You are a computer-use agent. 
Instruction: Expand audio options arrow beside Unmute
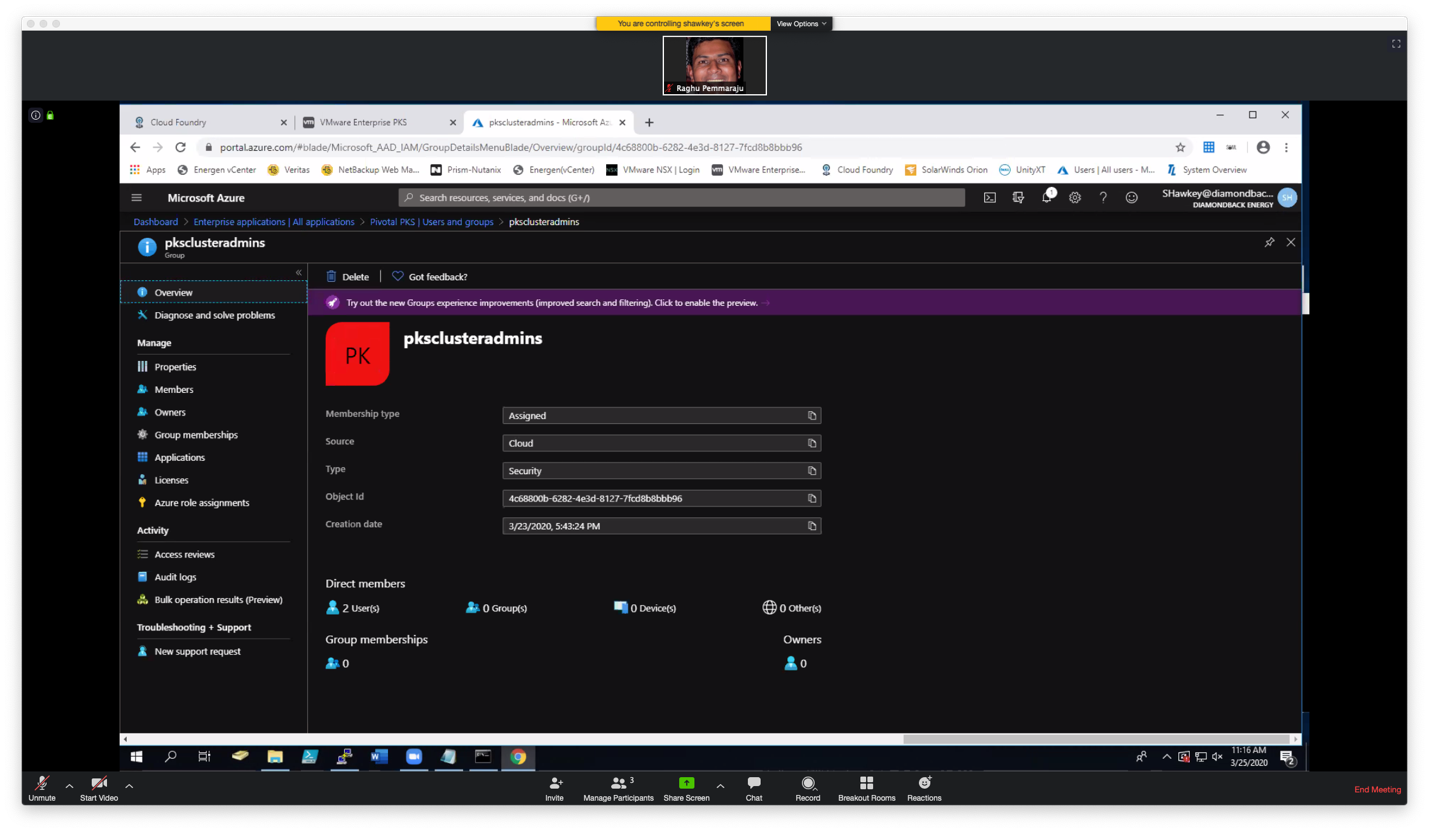click(x=69, y=786)
